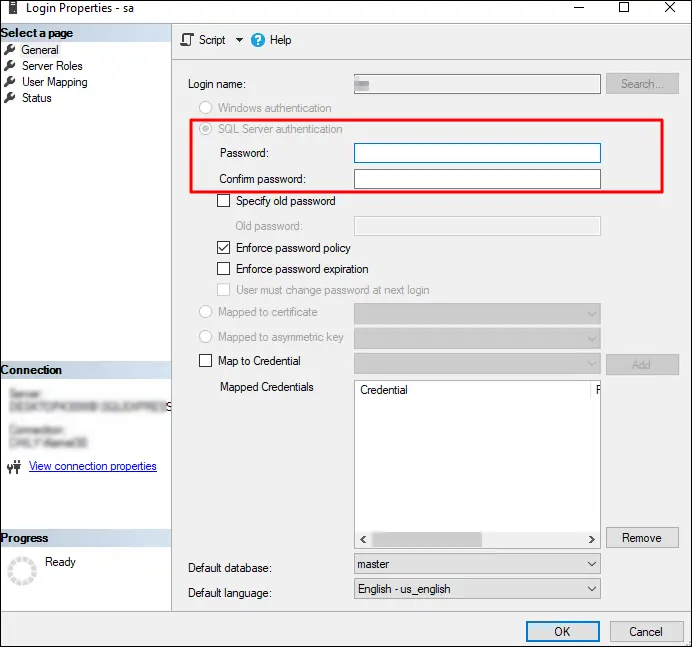Click the Status page wrench icon
The width and height of the screenshot is (692, 647).
tap(10, 98)
